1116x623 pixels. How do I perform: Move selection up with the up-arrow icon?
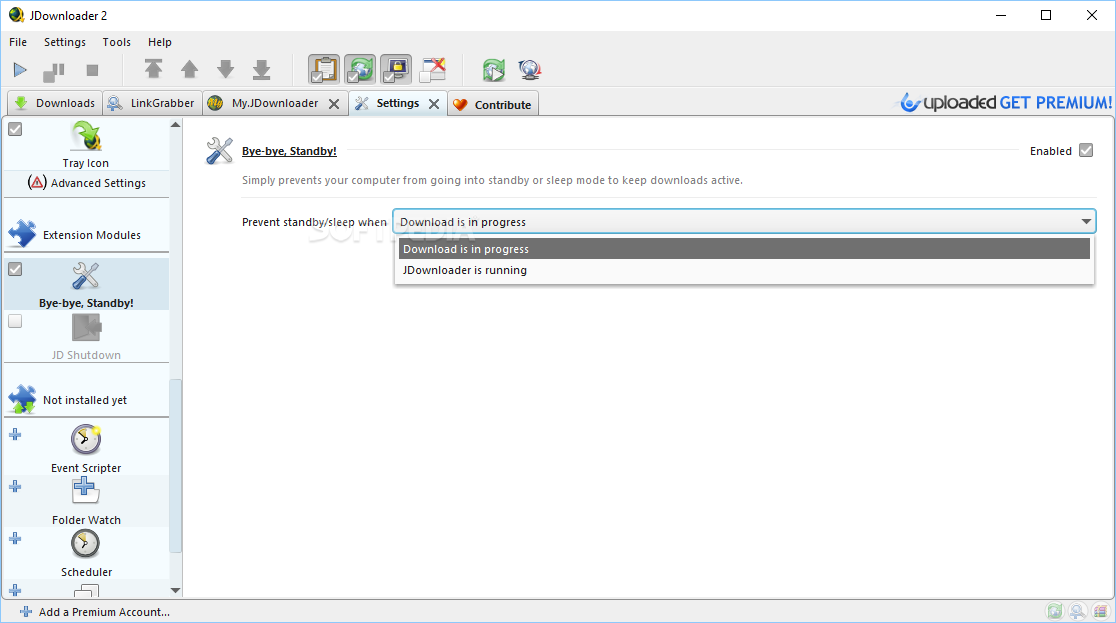pyautogui.click(x=189, y=69)
